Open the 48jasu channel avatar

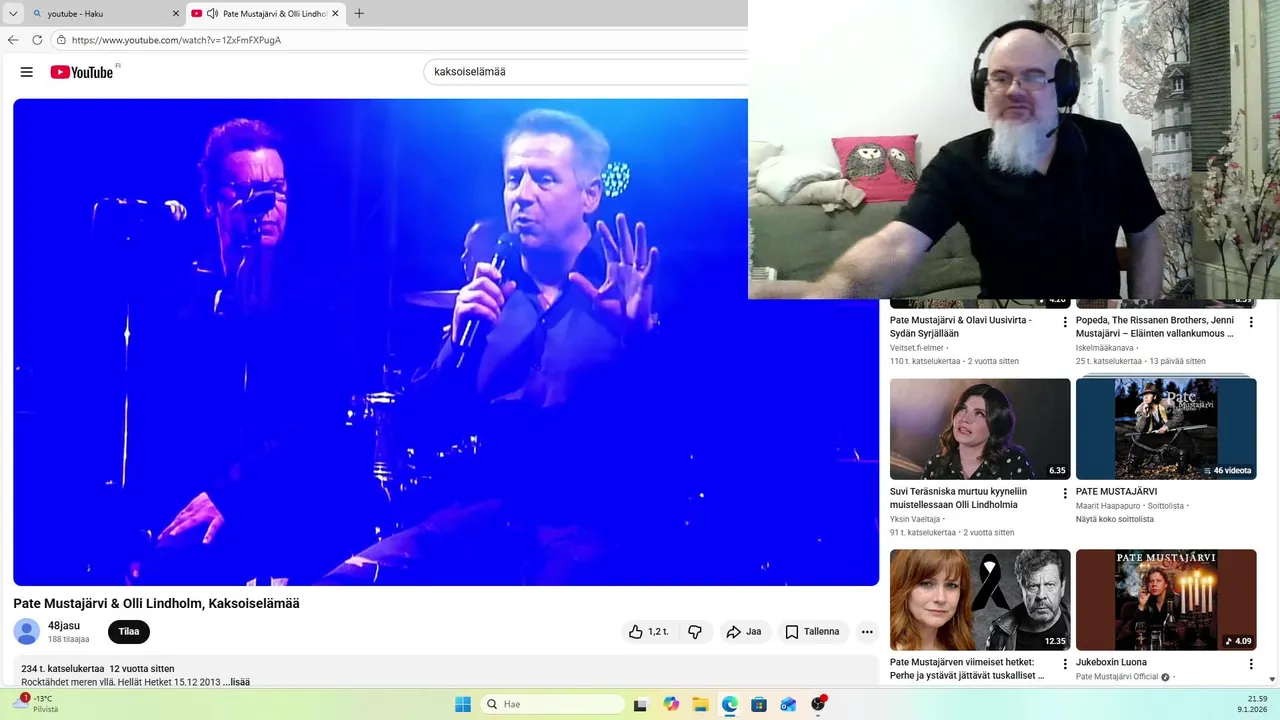(x=27, y=632)
